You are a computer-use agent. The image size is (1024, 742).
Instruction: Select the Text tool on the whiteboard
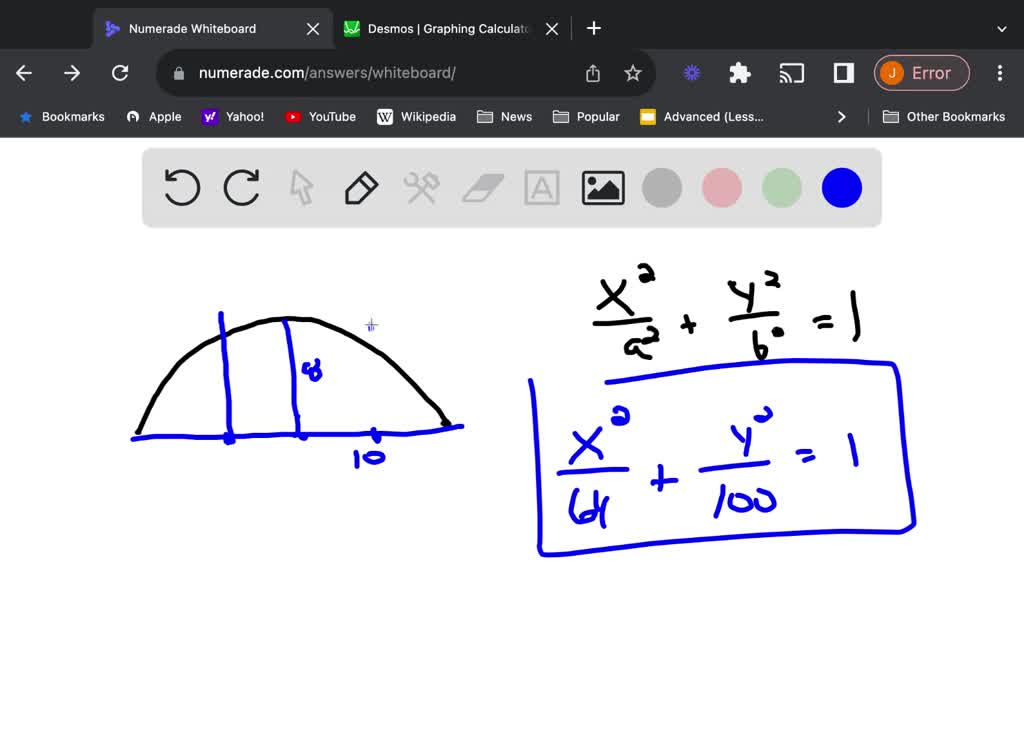[541, 187]
